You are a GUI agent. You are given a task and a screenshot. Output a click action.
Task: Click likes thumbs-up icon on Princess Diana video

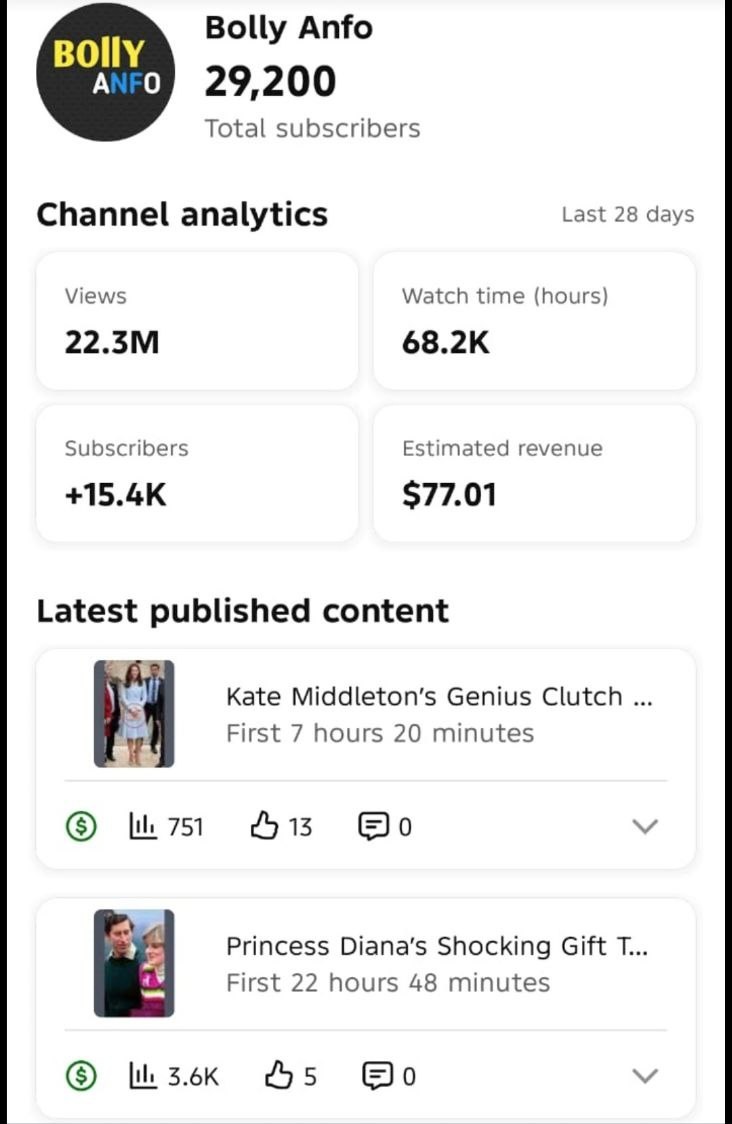tap(278, 1076)
